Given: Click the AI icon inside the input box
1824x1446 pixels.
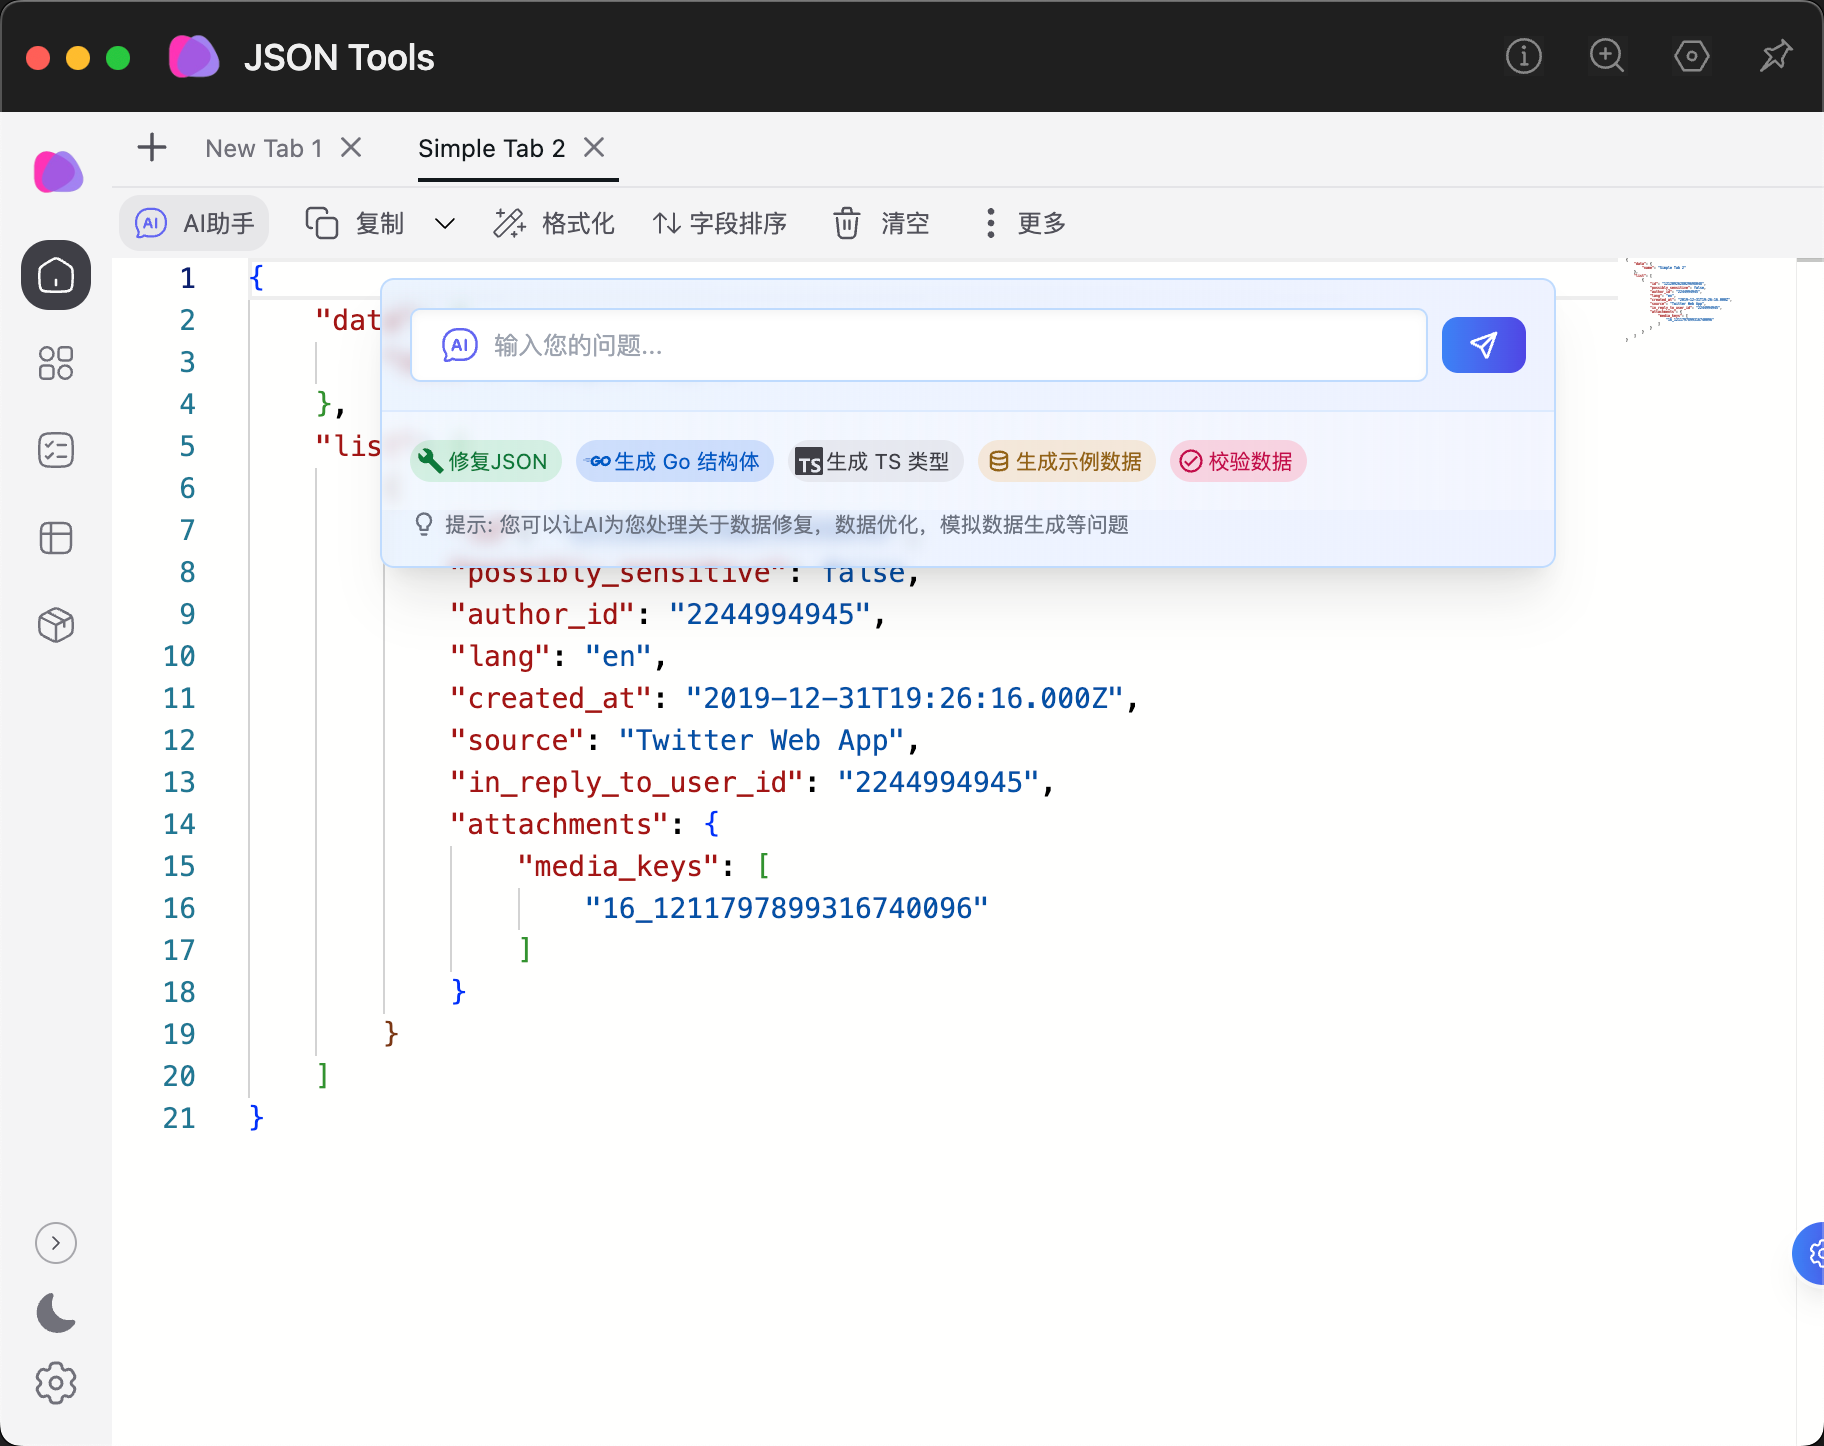Looking at the screenshot, I should pyautogui.click(x=459, y=345).
